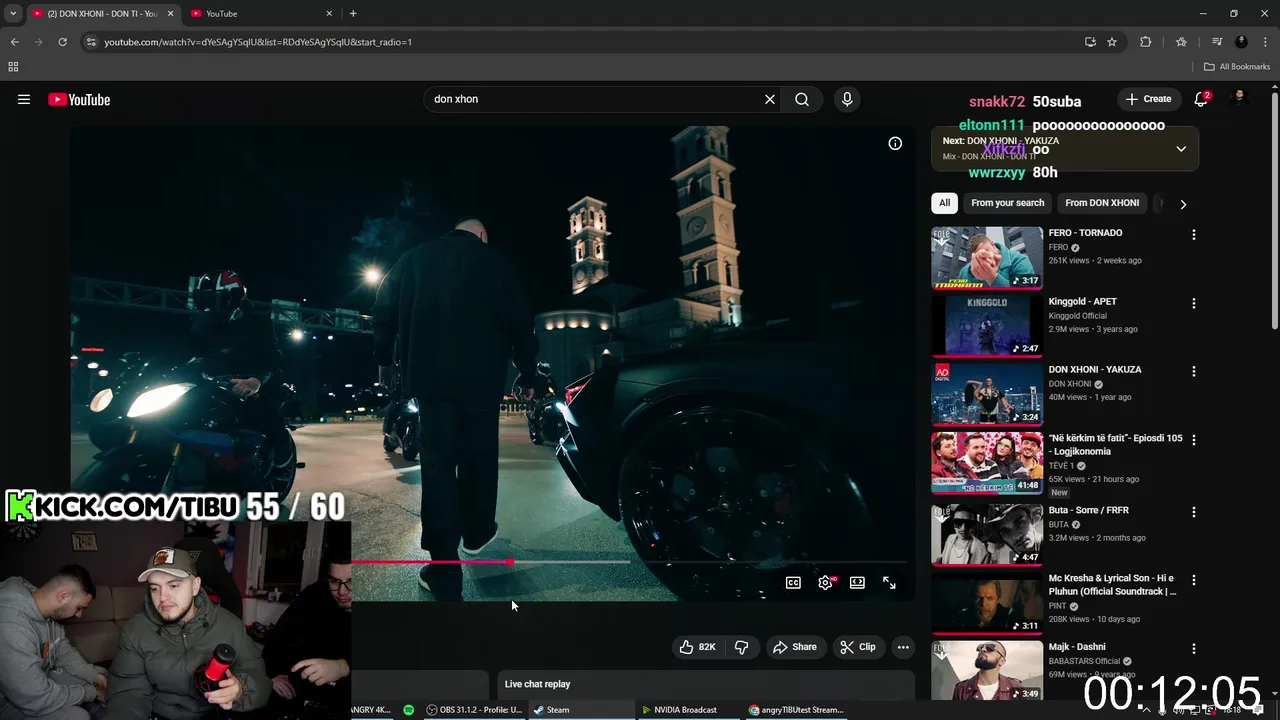Switch to NVIDIA Broadcast in taskbar
This screenshot has width=1280, height=720.
pyautogui.click(x=680, y=710)
